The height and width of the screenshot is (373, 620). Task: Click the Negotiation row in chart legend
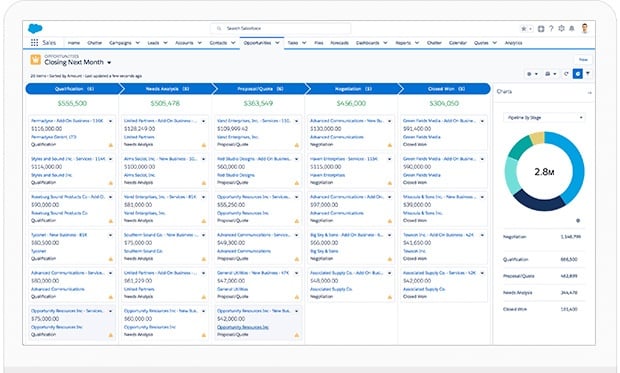click(542, 237)
